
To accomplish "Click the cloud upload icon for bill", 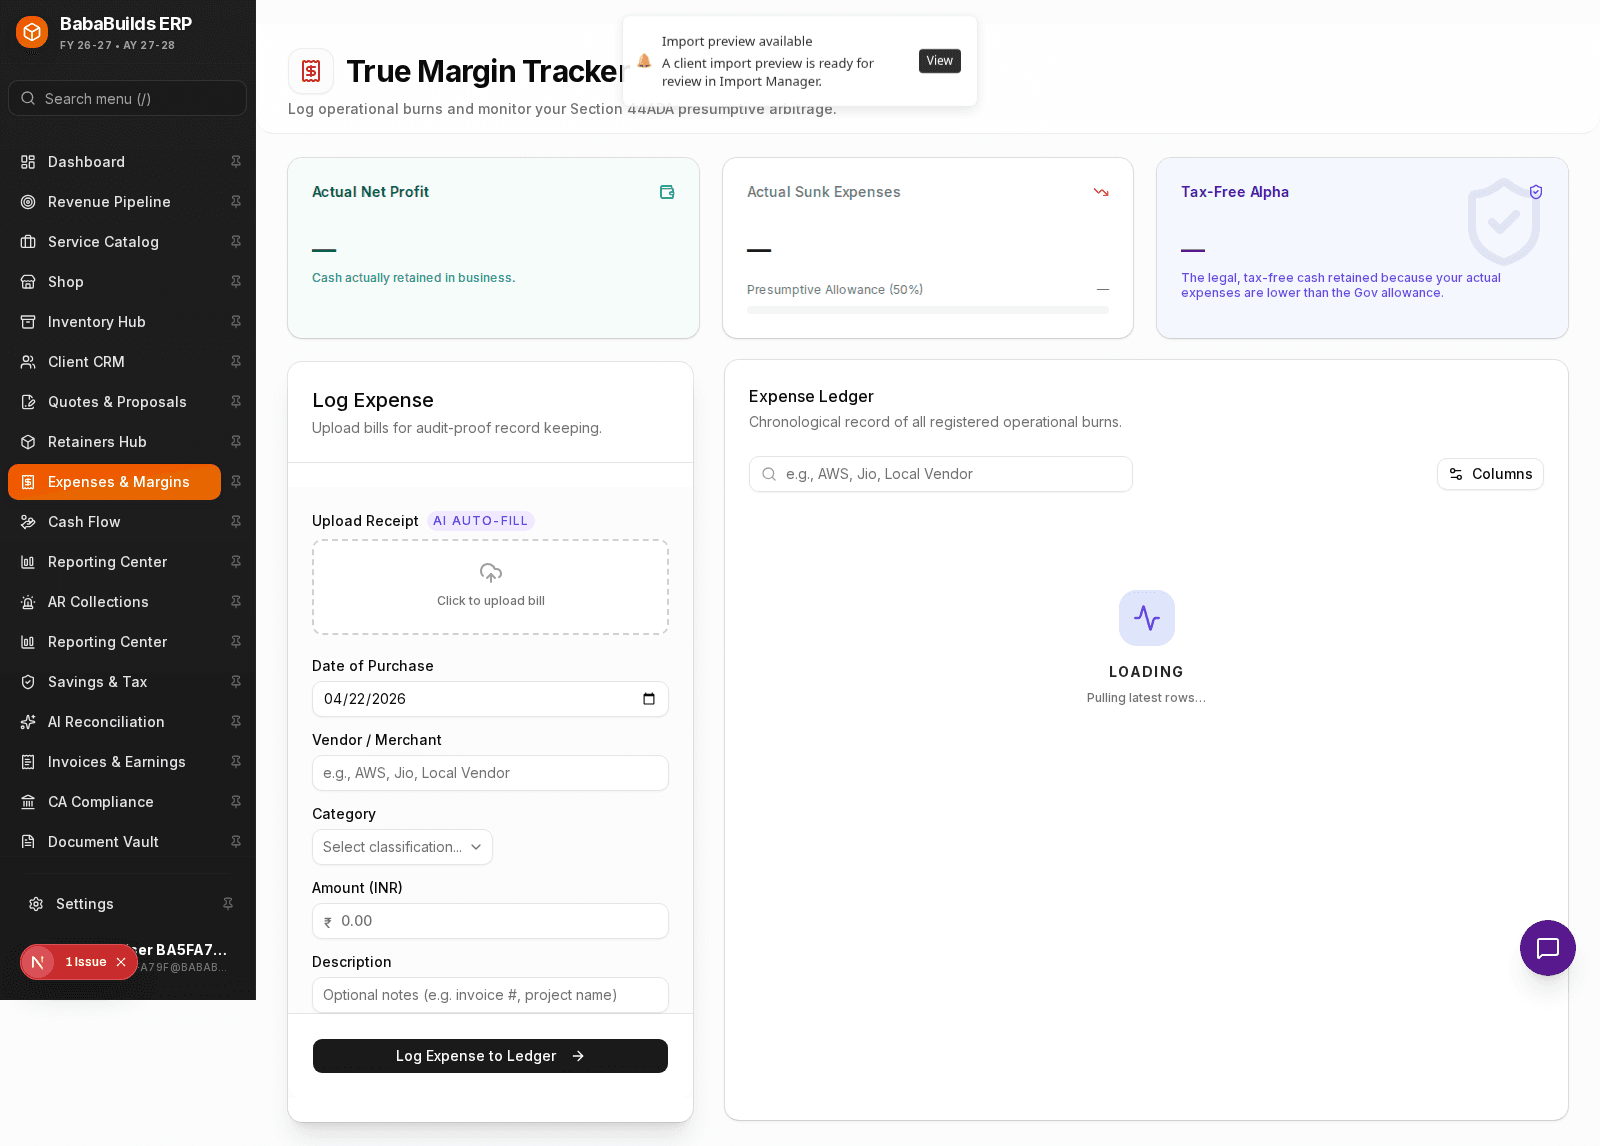I will click(x=491, y=573).
